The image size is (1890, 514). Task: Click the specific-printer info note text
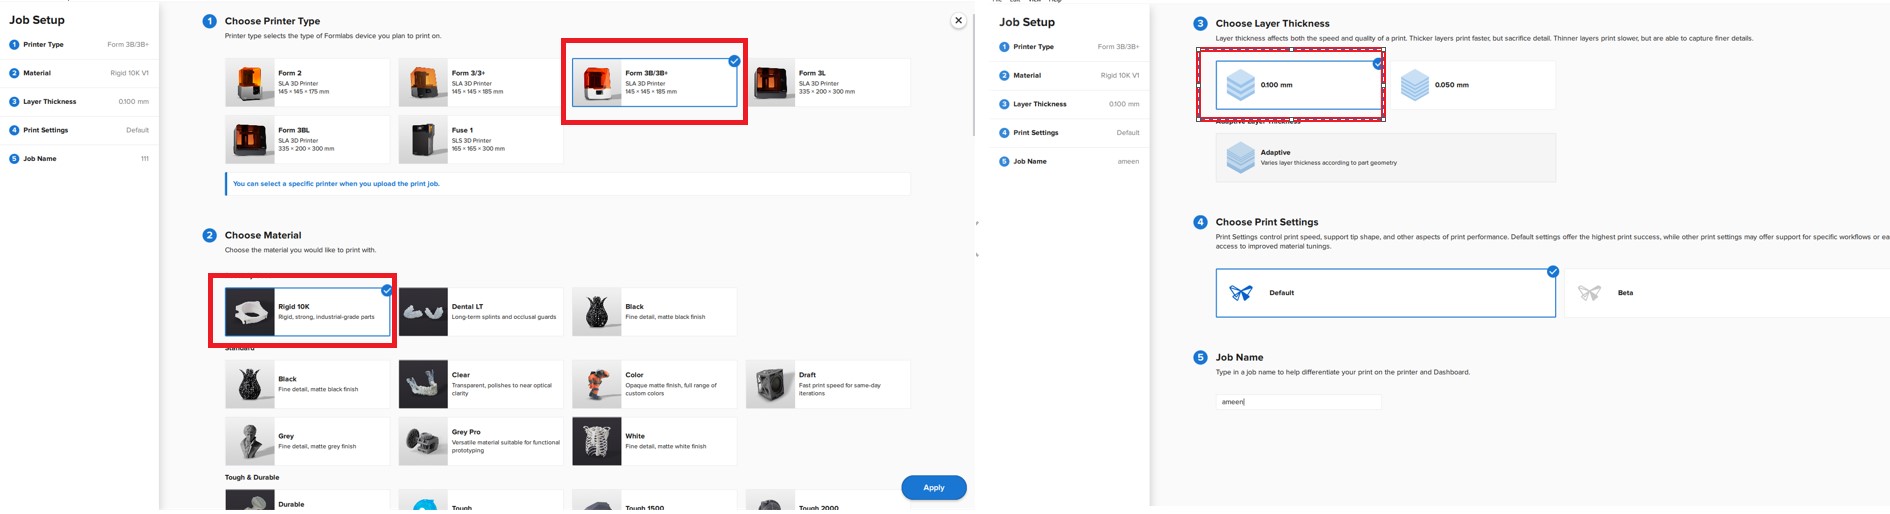(x=336, y=184)
